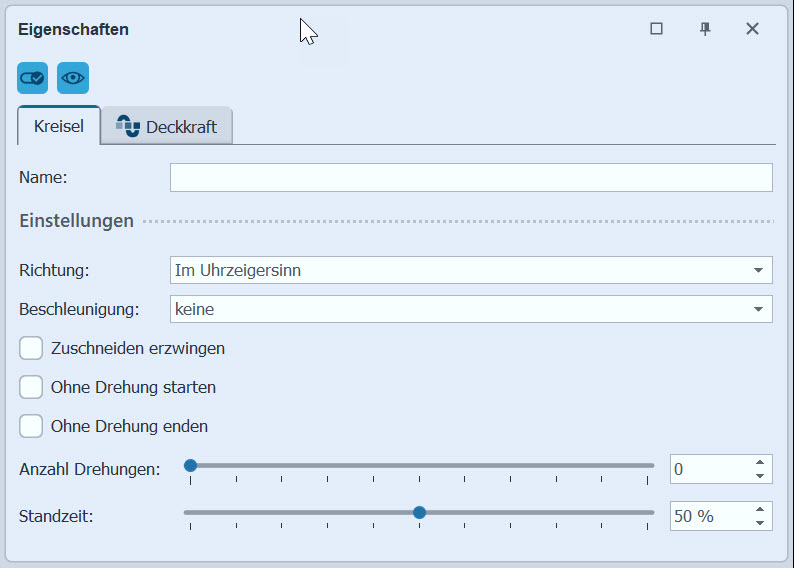Maximize the Eigenschaften panel
The width and height of the screenshot is (794, 568).
[656, 29]
